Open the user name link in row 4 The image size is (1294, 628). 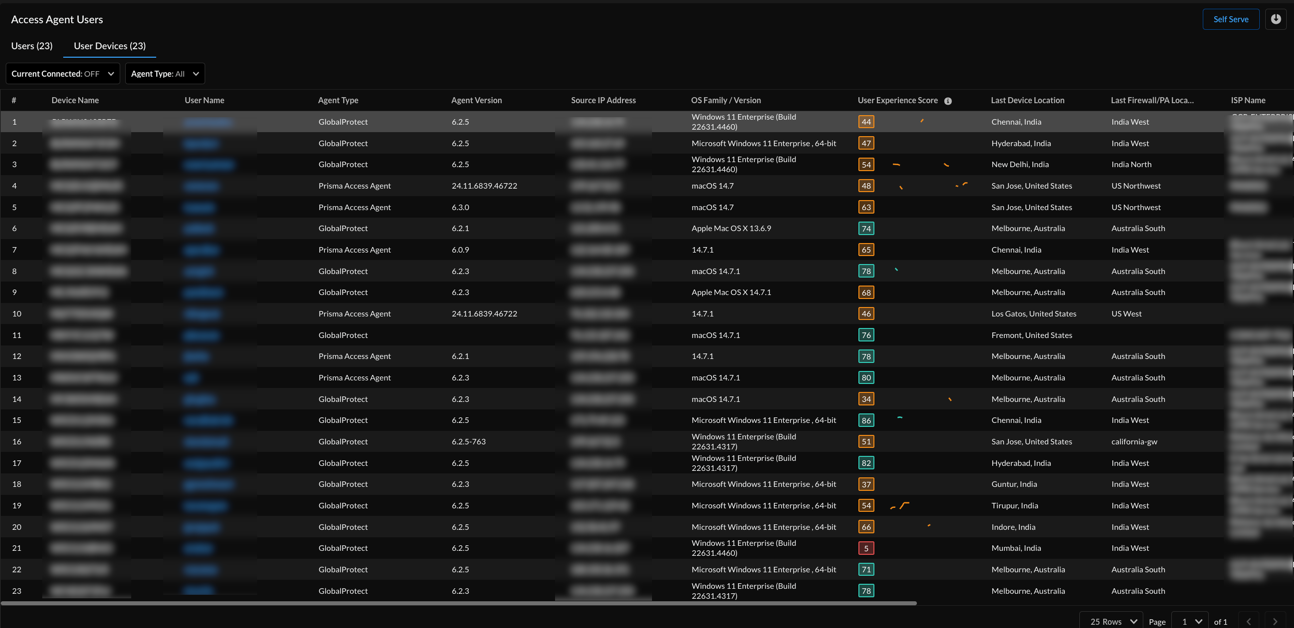click(201, 186)
